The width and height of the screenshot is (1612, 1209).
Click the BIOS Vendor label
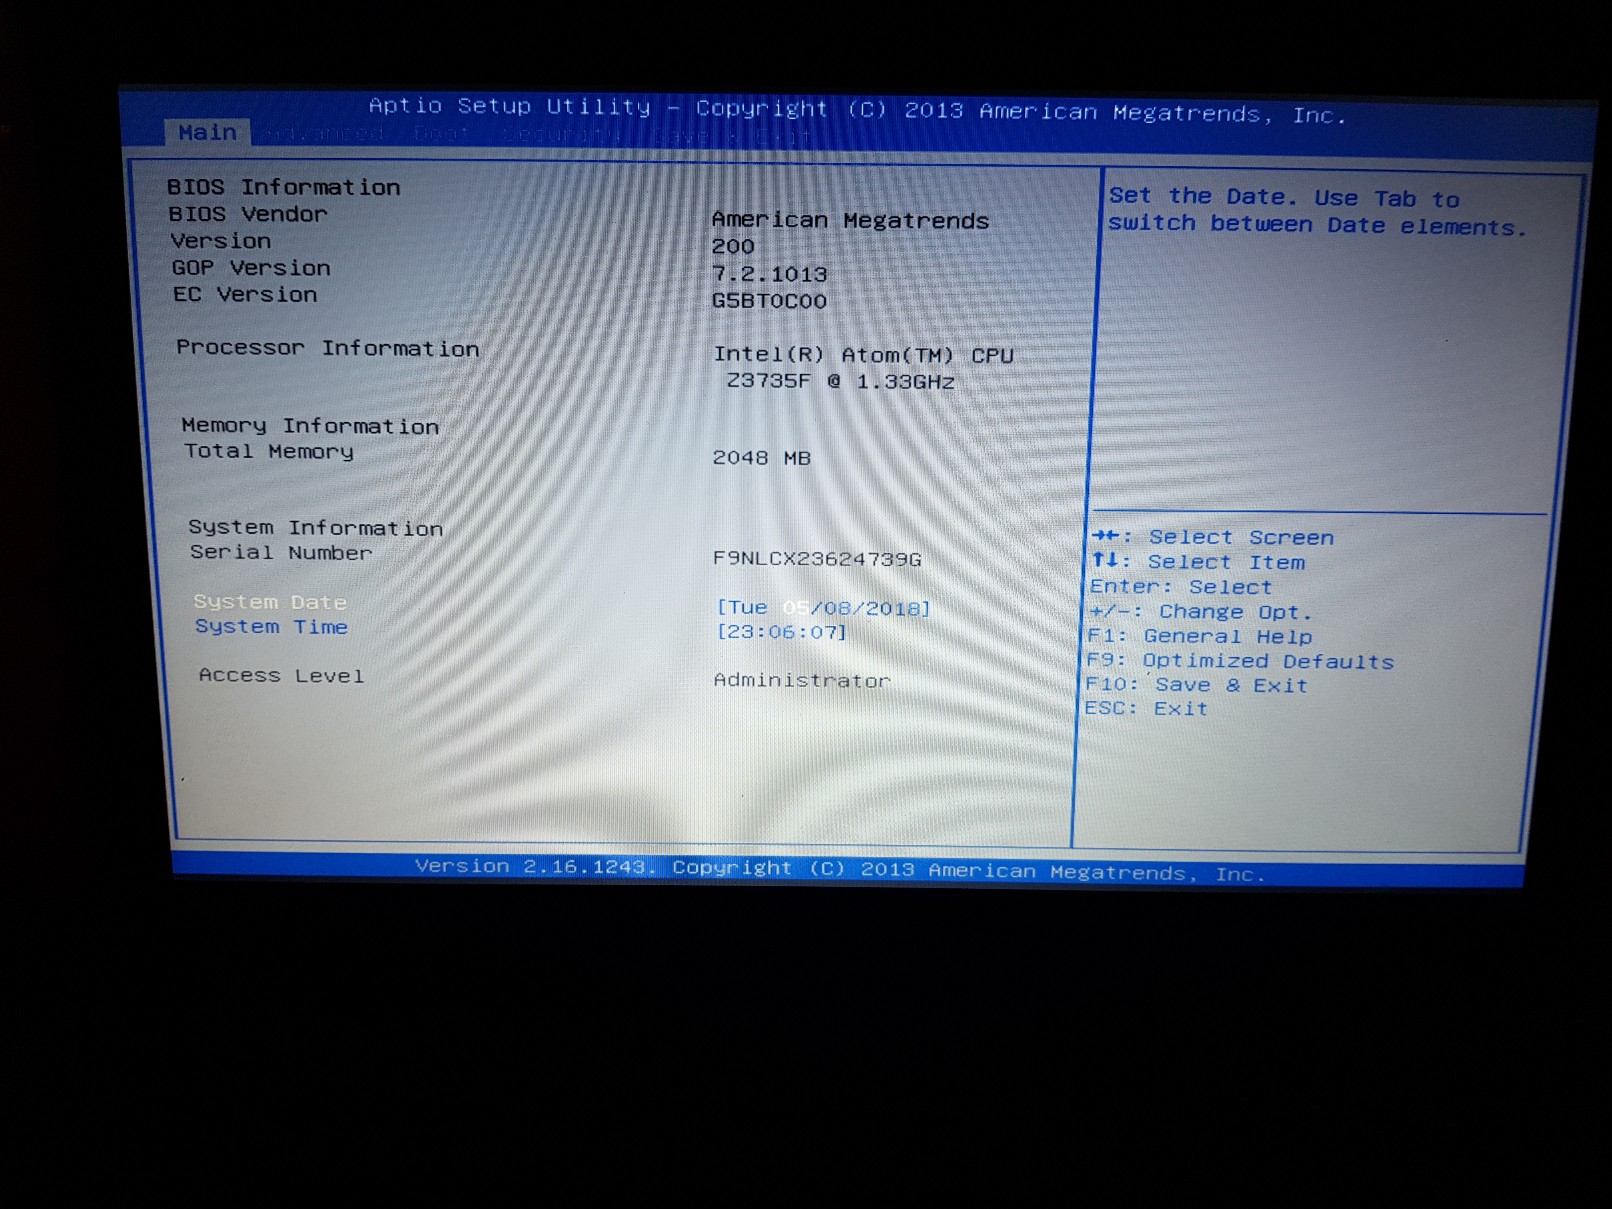point(248,214)
